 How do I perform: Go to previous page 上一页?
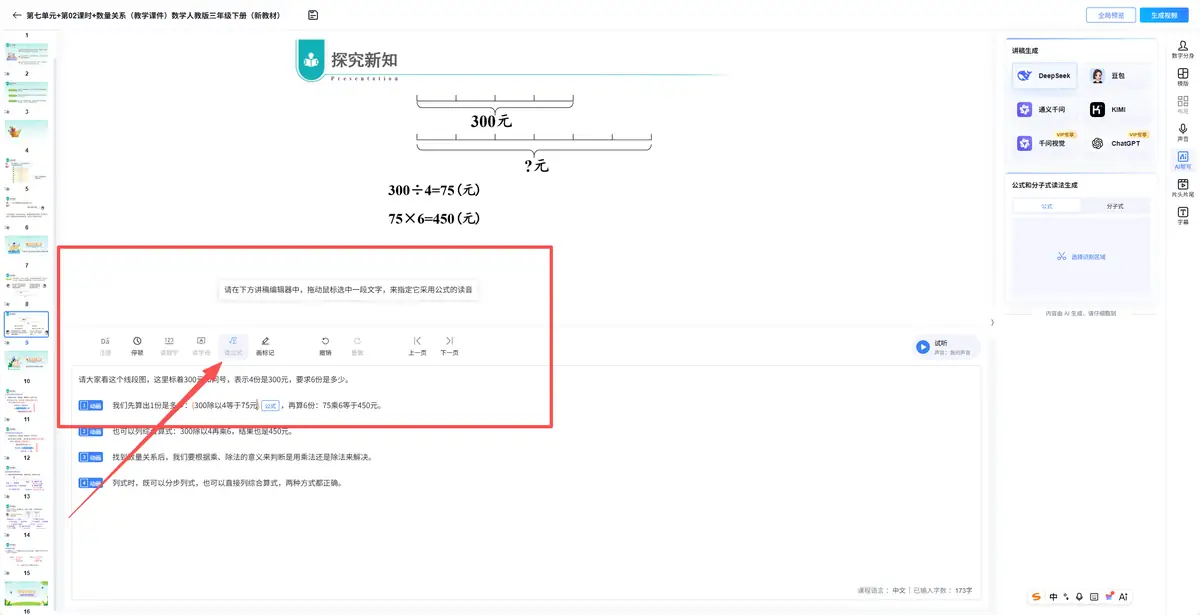[x=417, y=346]
